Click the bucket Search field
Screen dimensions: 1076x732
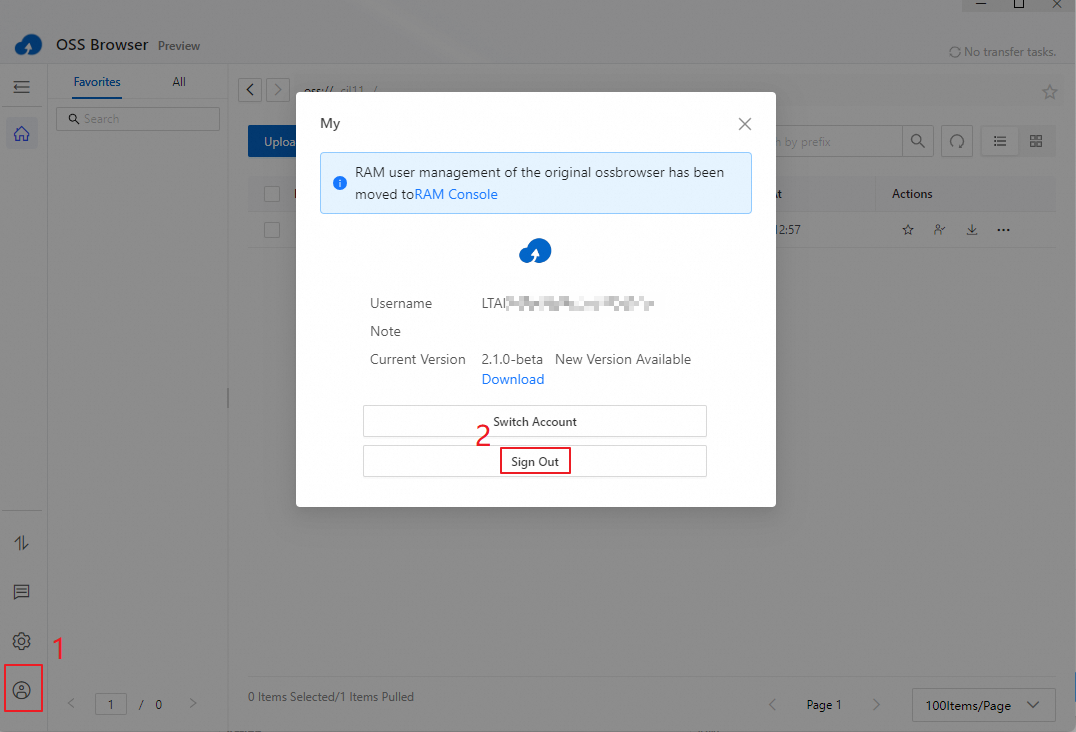pos(138,119)
